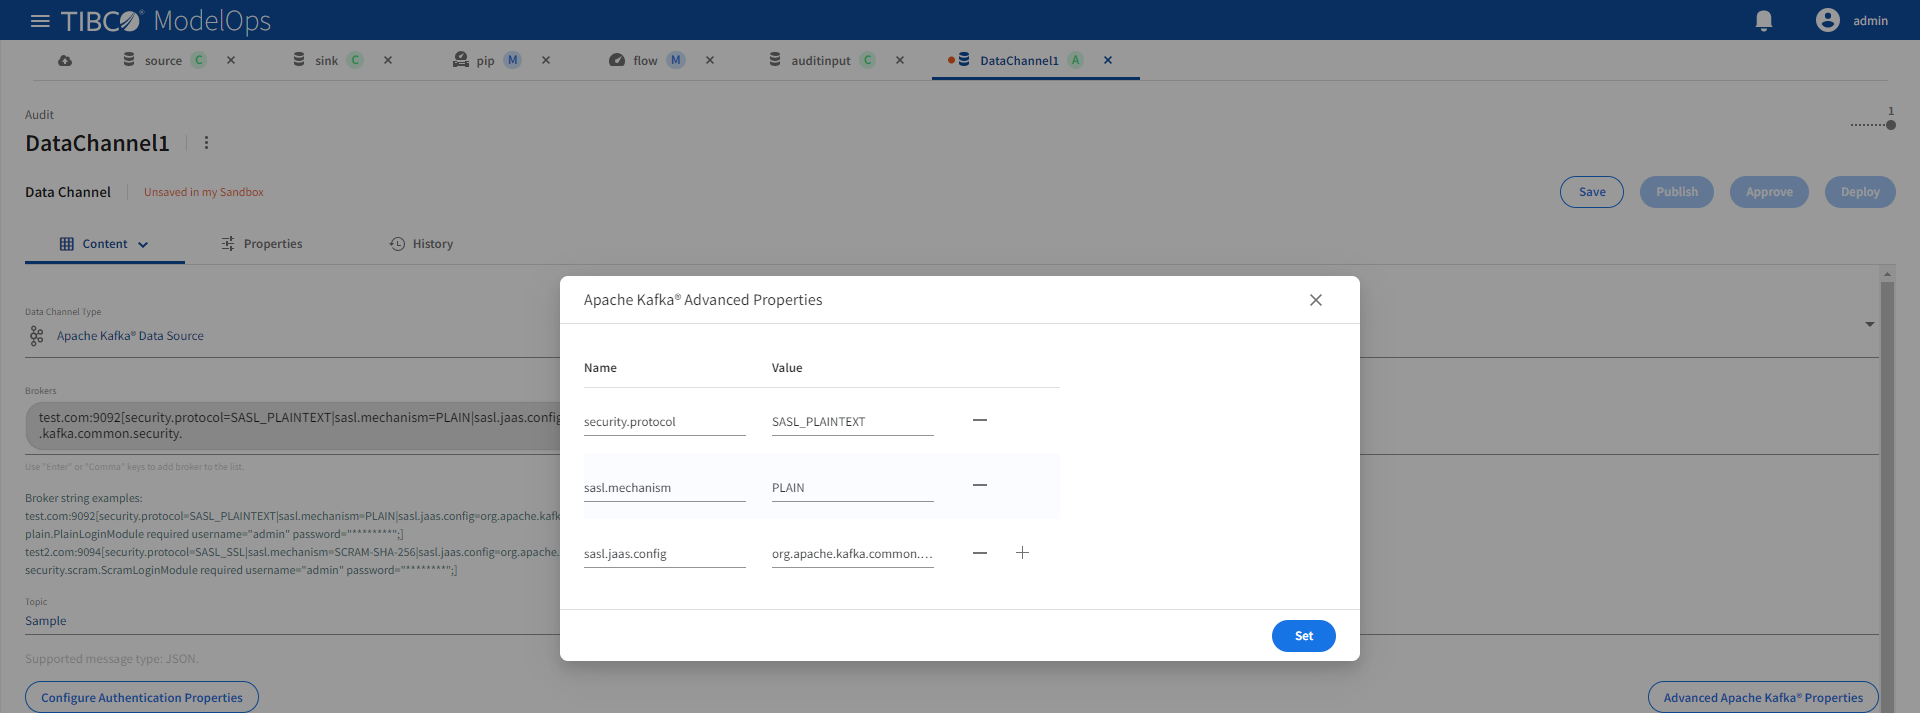Image resolution: width=1920 pixels, height=713 pixels.
Task: Click the cloud upload icon tab
Action: pos(65,61)
